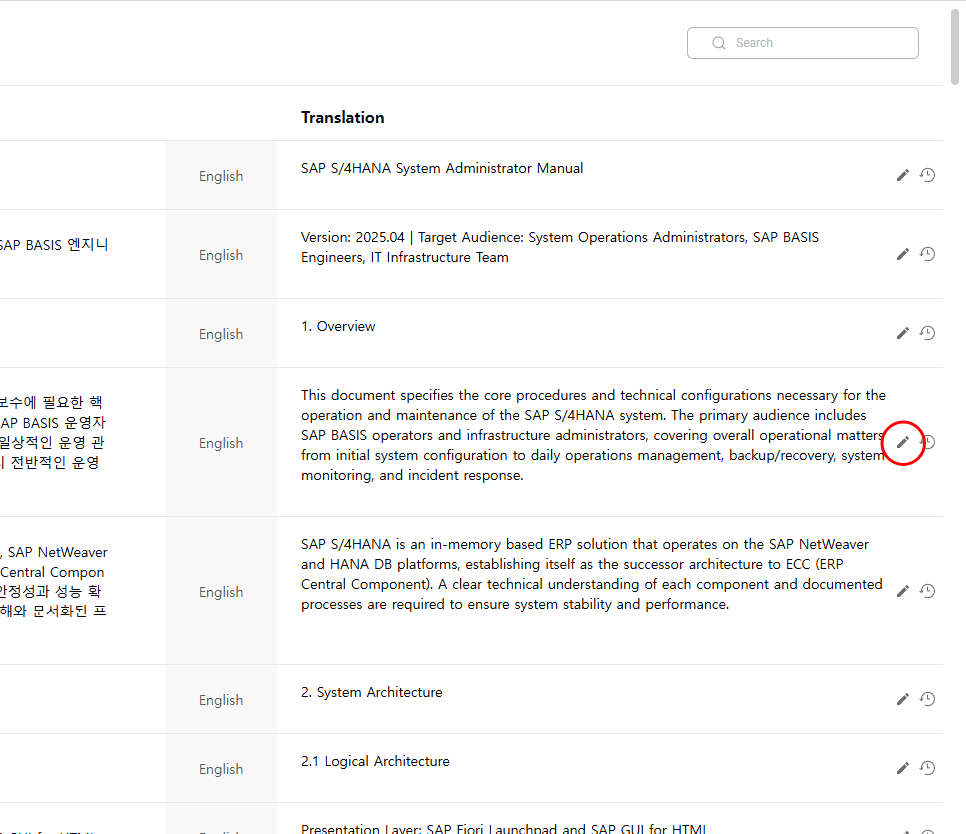View history of 'in-memory based ERP solution' row
The image size is (966, 834).
tap(927, 591)
